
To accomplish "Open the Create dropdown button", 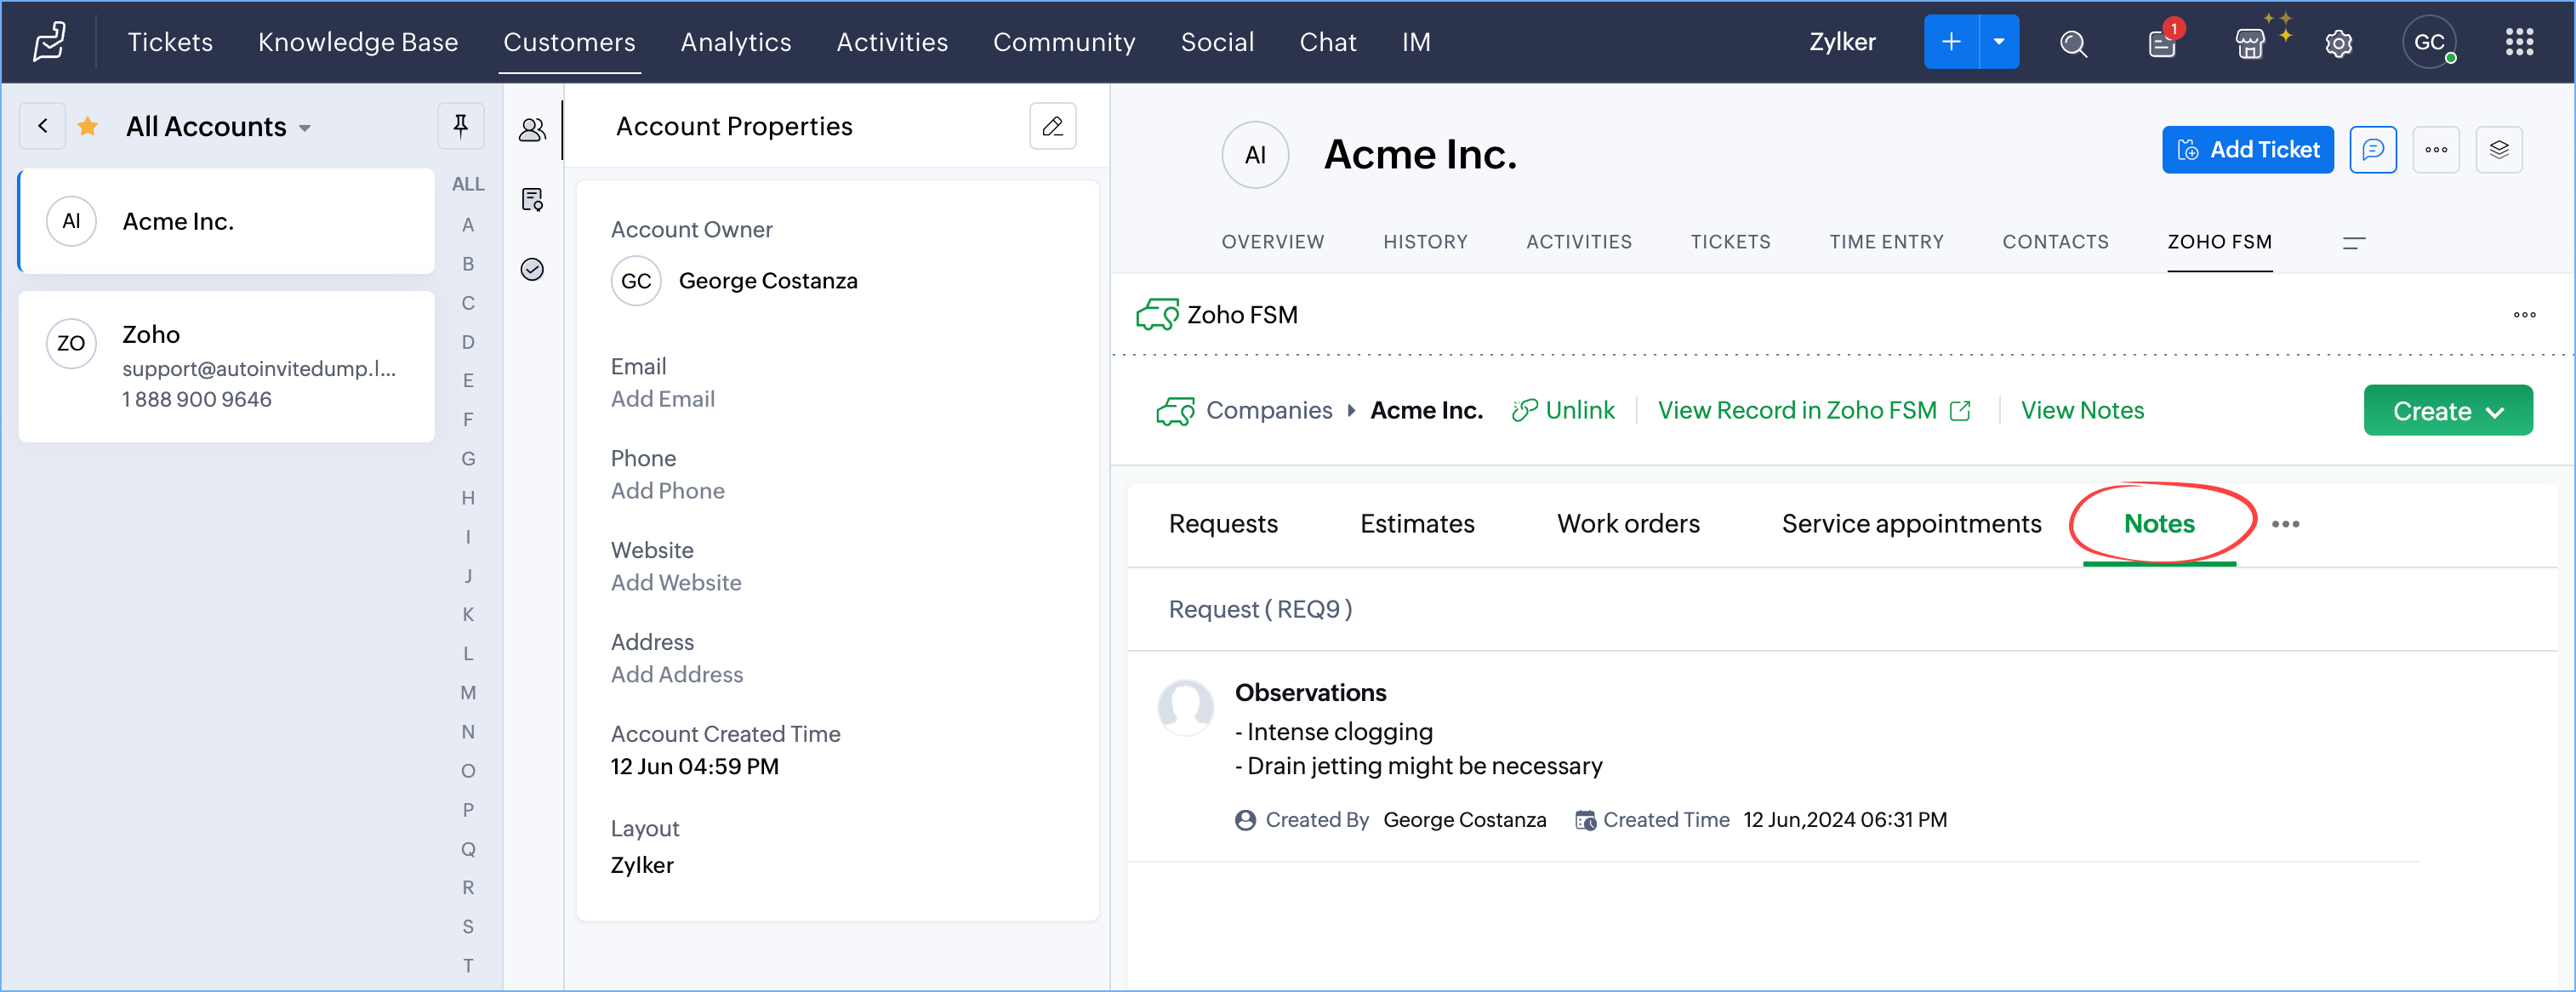I will point(2447,411).
